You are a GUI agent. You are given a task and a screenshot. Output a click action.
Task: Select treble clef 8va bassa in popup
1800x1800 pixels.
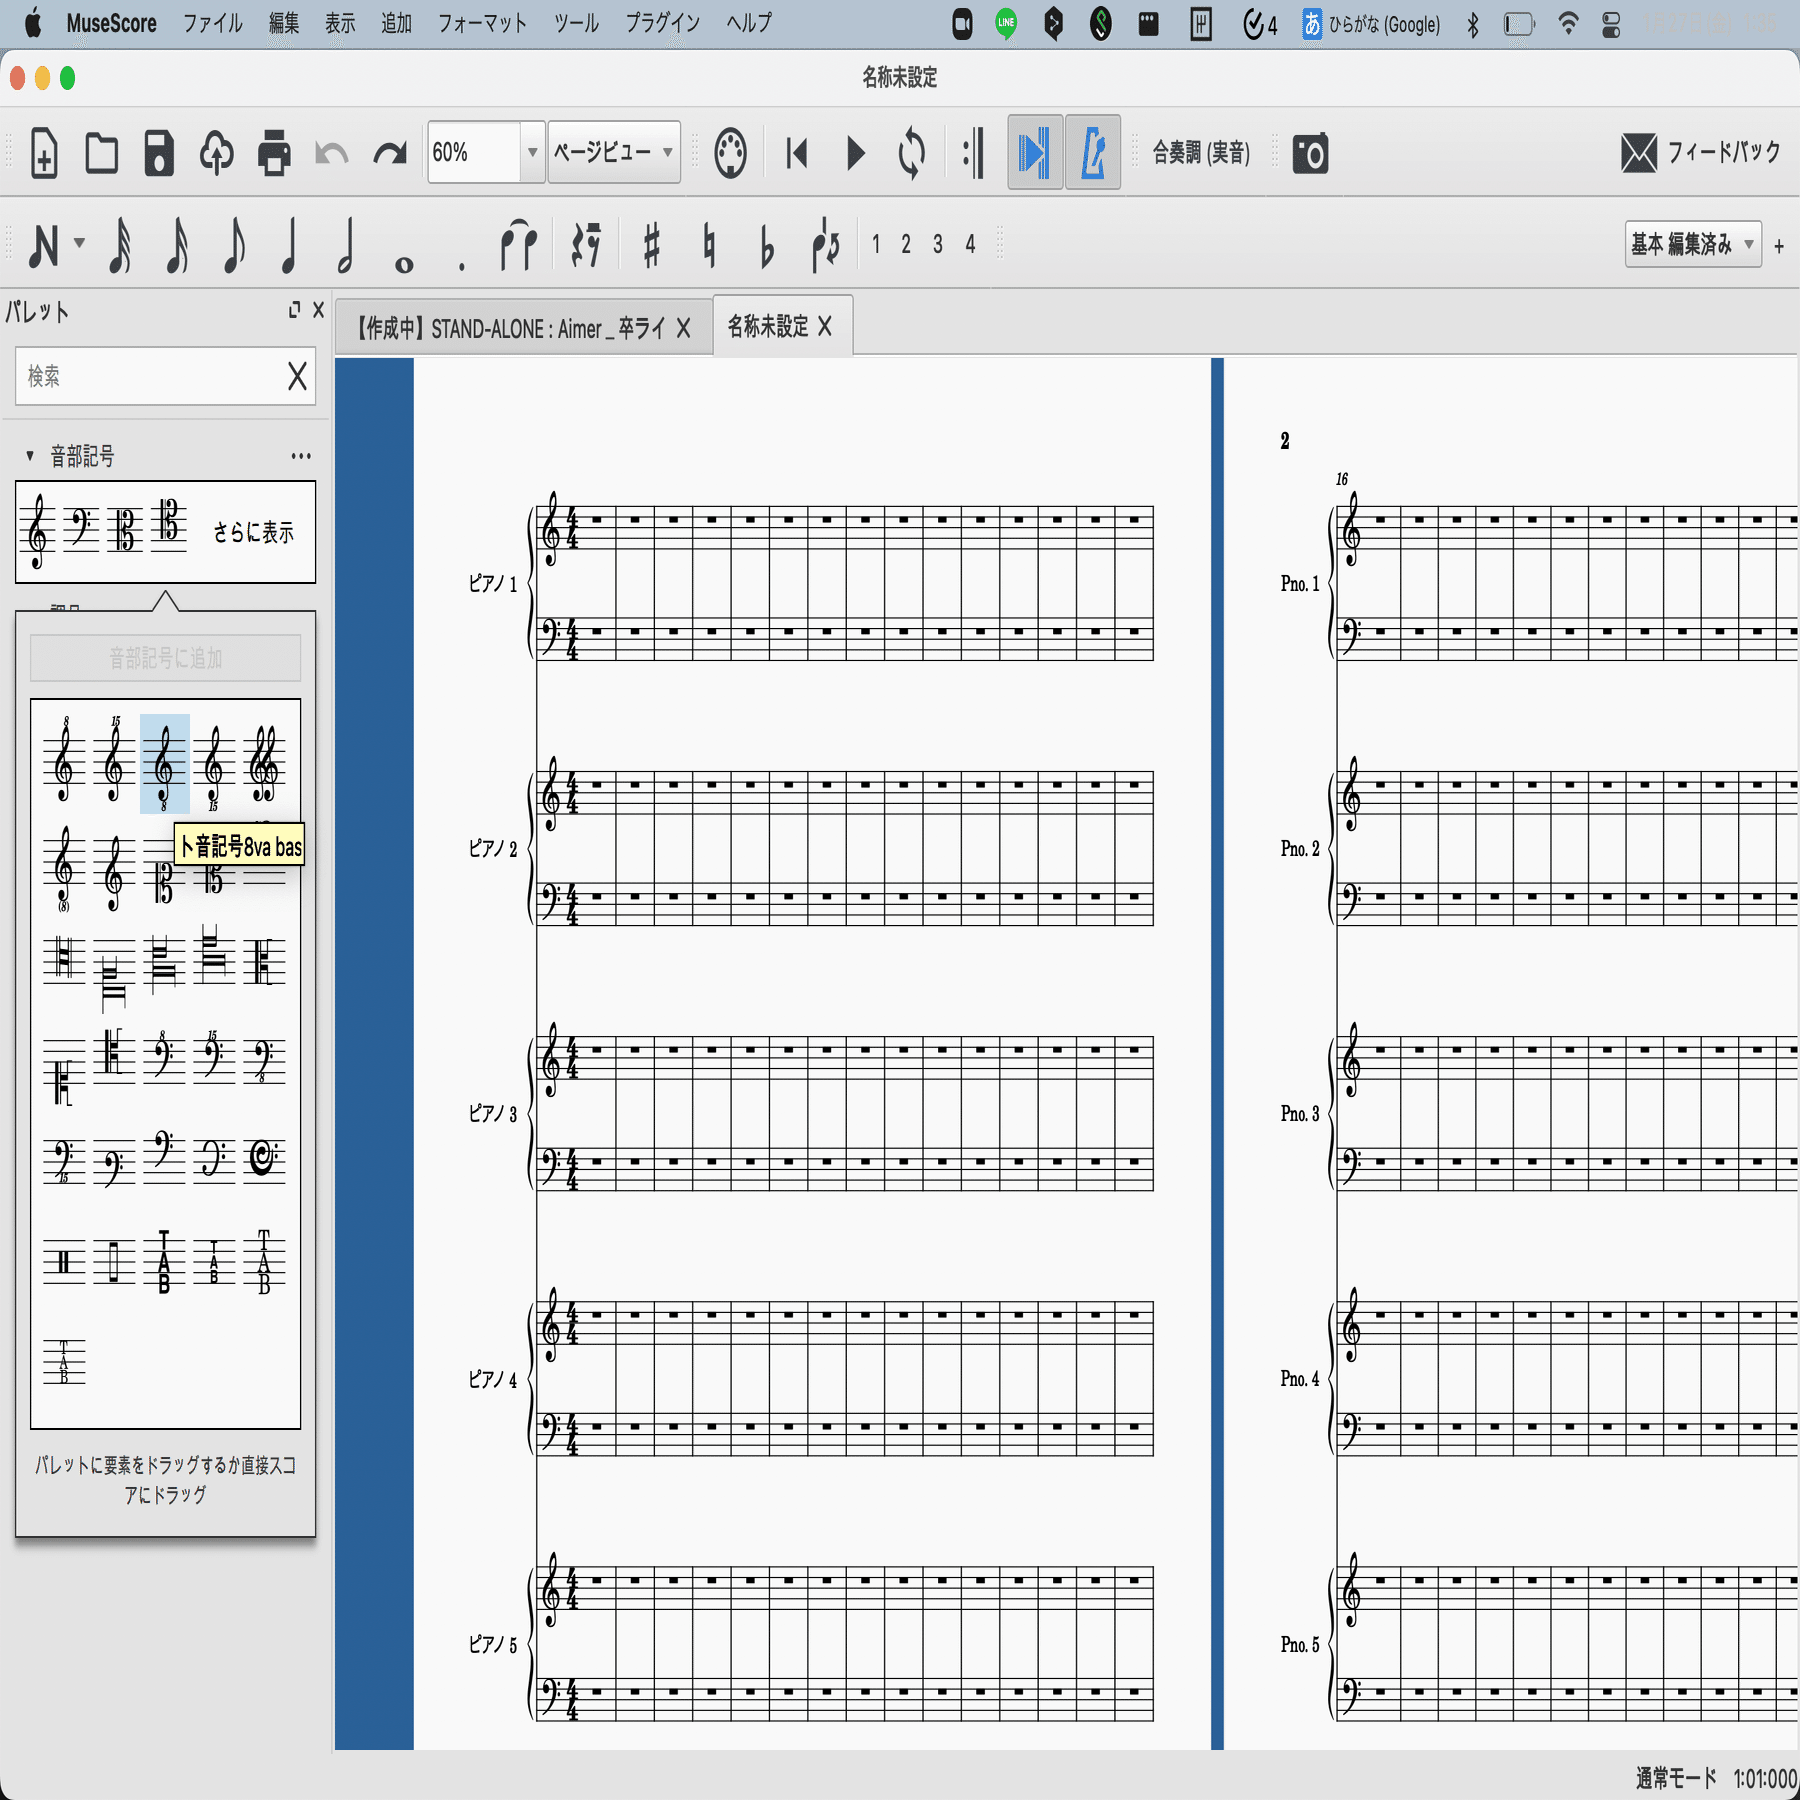164,764
